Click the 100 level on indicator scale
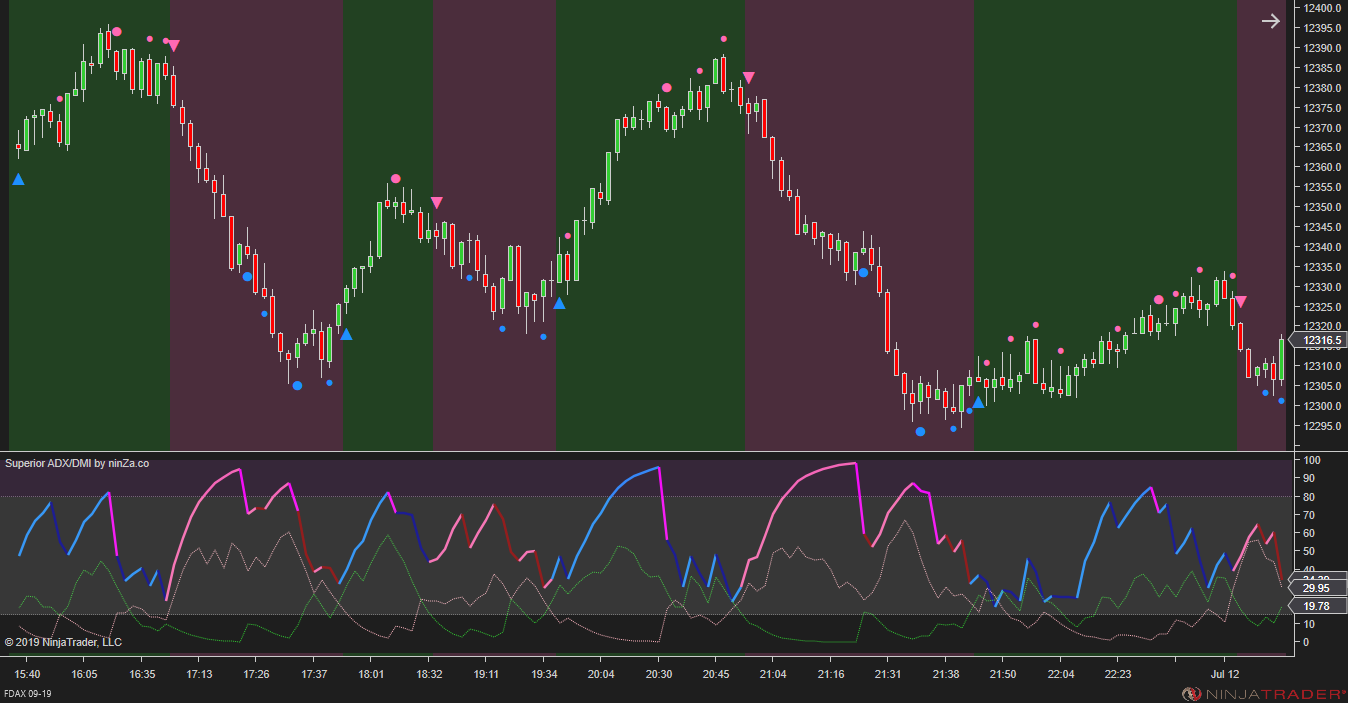This screenshot has height=703, width=1348. (x=1309, y=460)
